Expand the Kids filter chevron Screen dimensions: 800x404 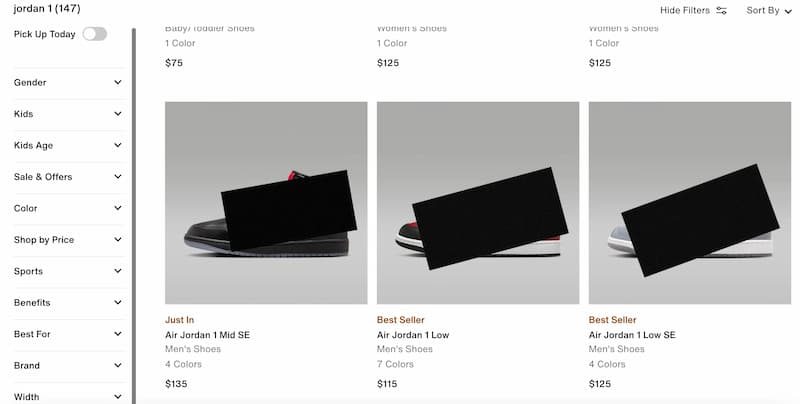point(118,114)
